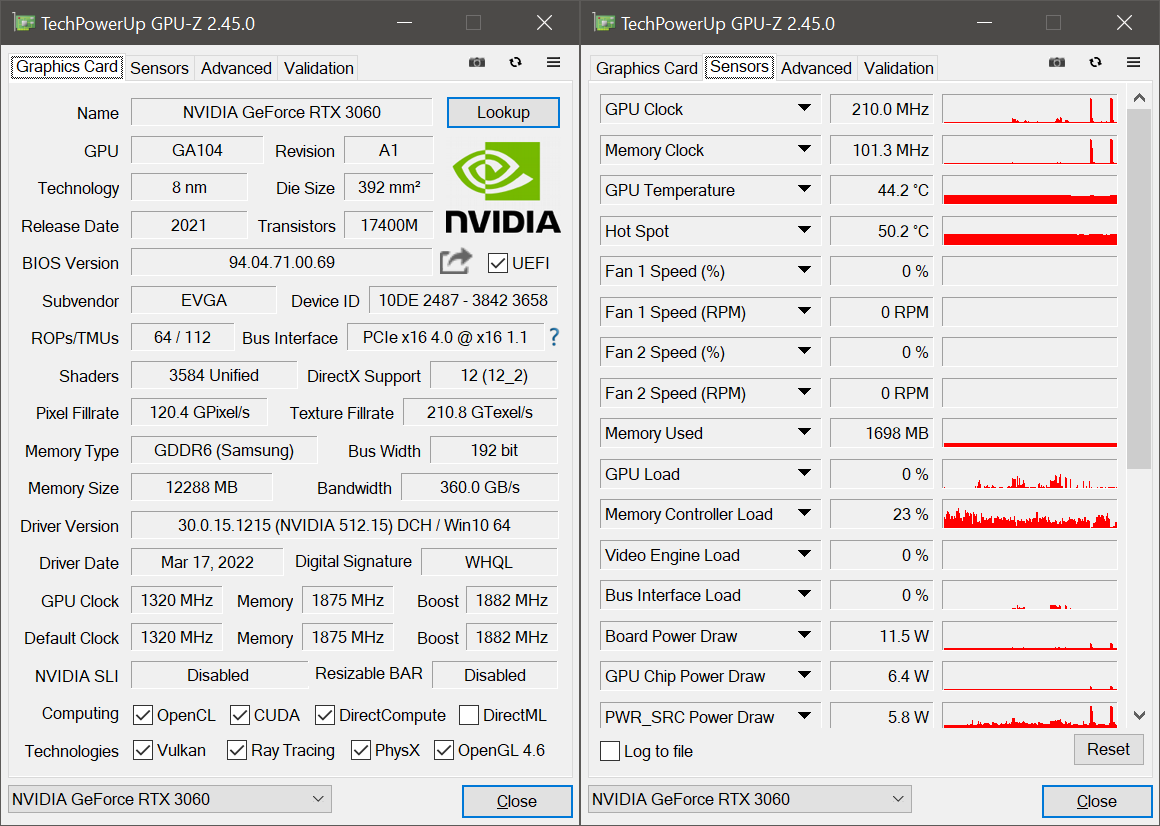The height and width of the screenshot is (826, 1160).
Task: Toggle the Ray Tracing checkbox
Action: pos(237,751)
